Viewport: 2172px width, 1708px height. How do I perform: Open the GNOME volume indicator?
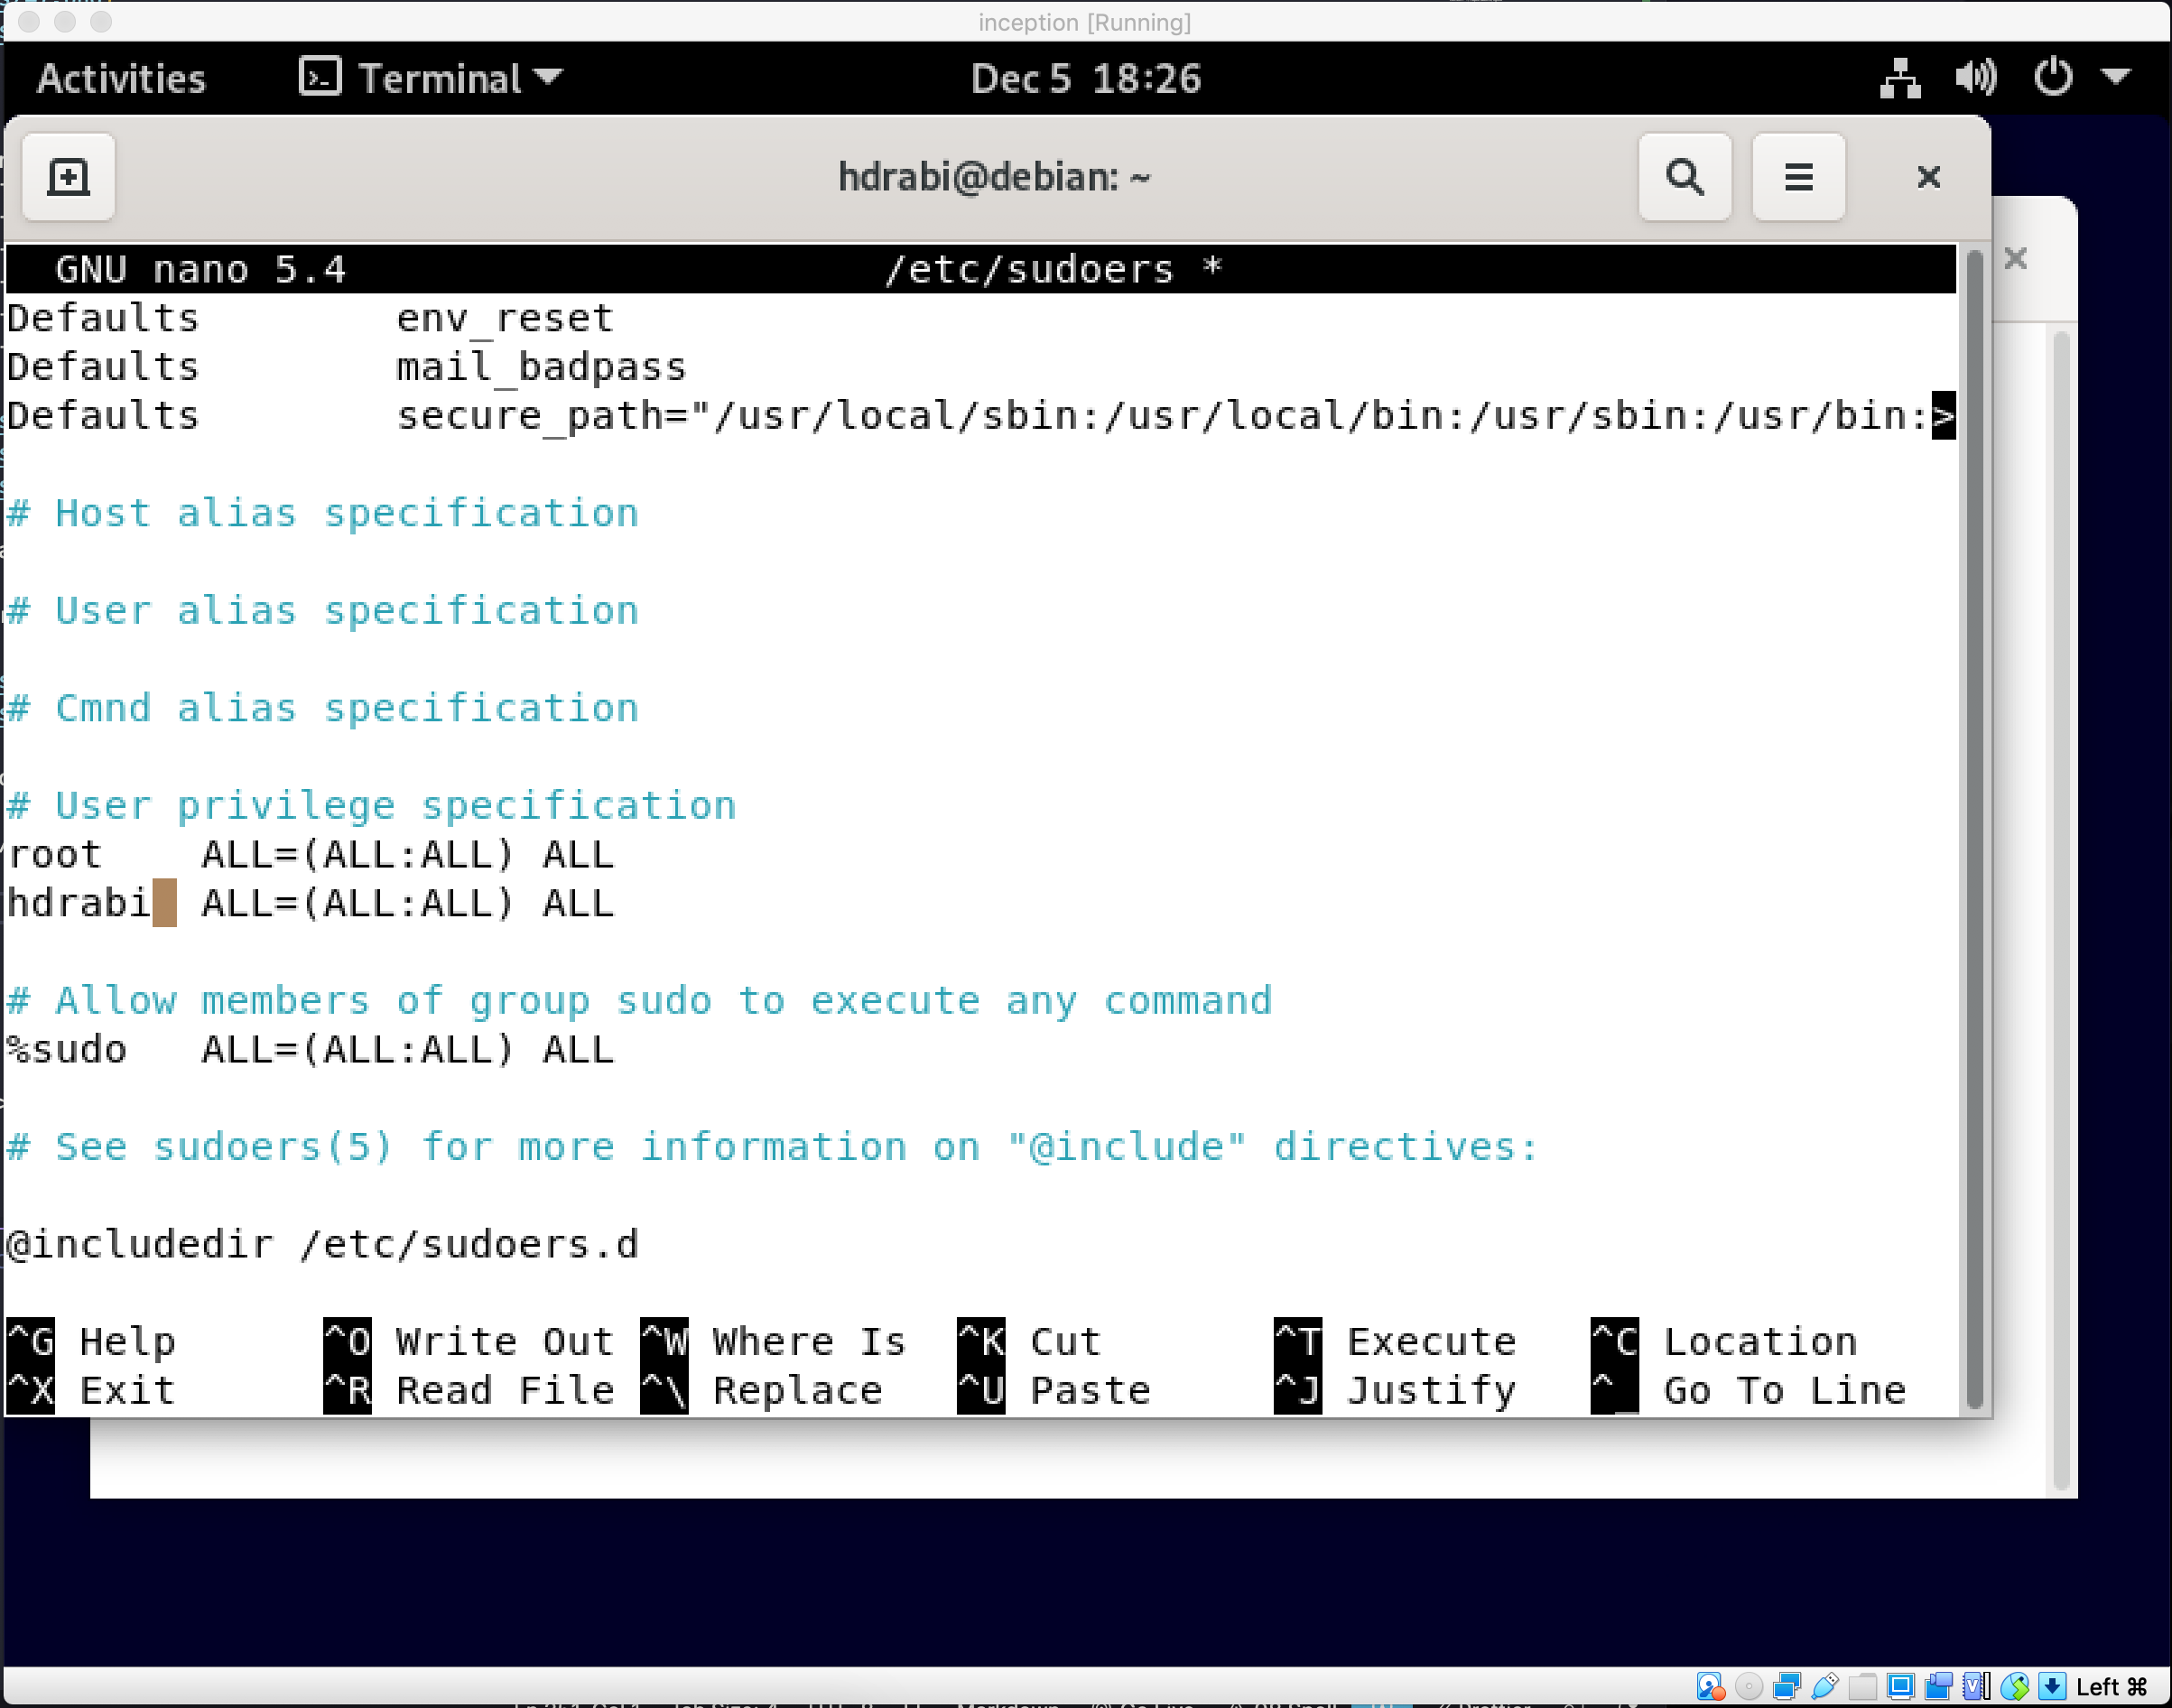point(1975,77)
